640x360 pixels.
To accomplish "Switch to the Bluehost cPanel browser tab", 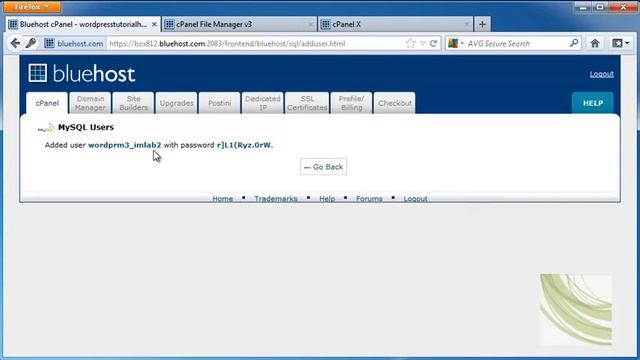I will 83,24.
